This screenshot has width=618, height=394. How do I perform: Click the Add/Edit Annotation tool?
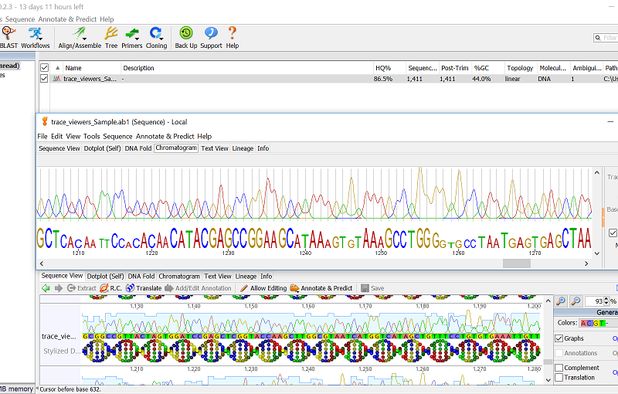[198, 288]
